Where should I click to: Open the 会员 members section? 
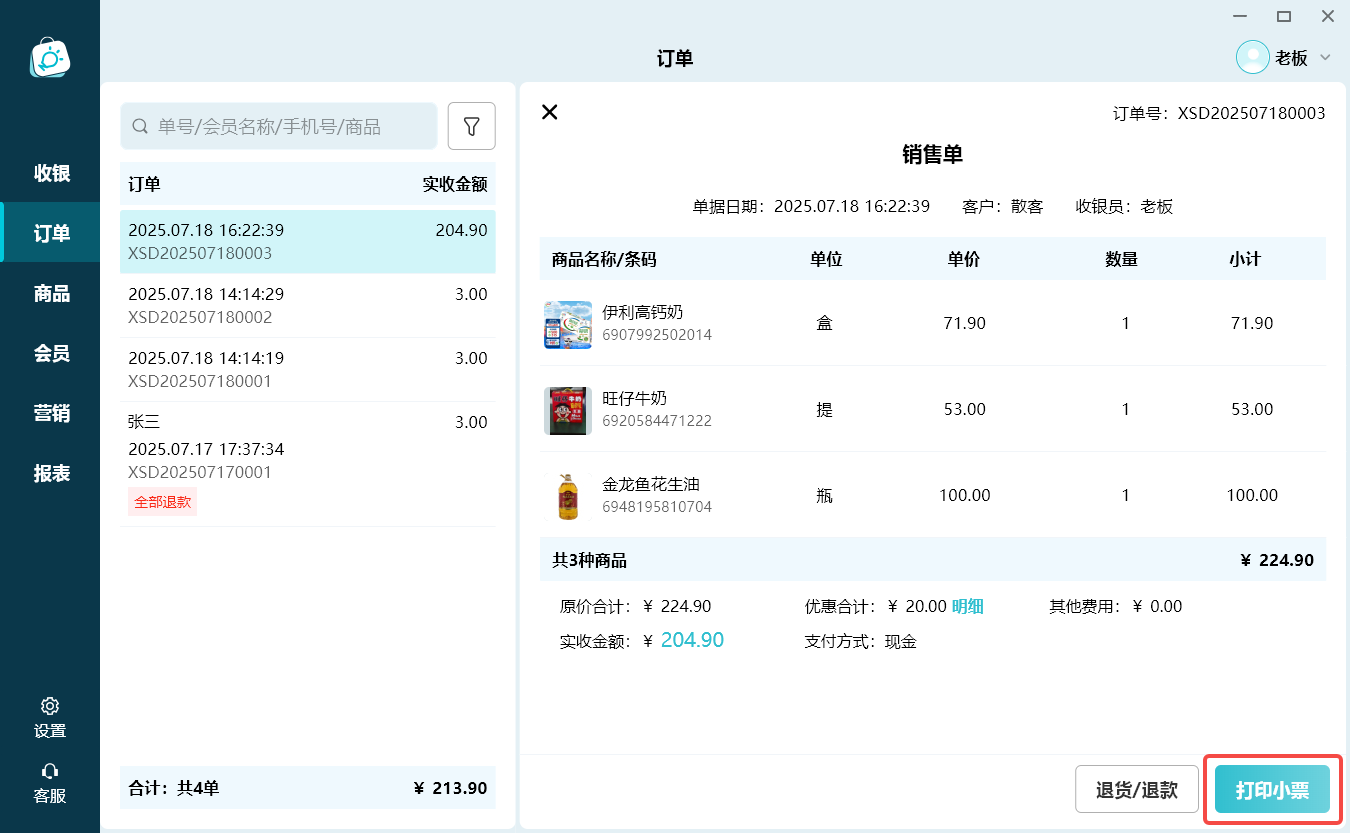51,353
